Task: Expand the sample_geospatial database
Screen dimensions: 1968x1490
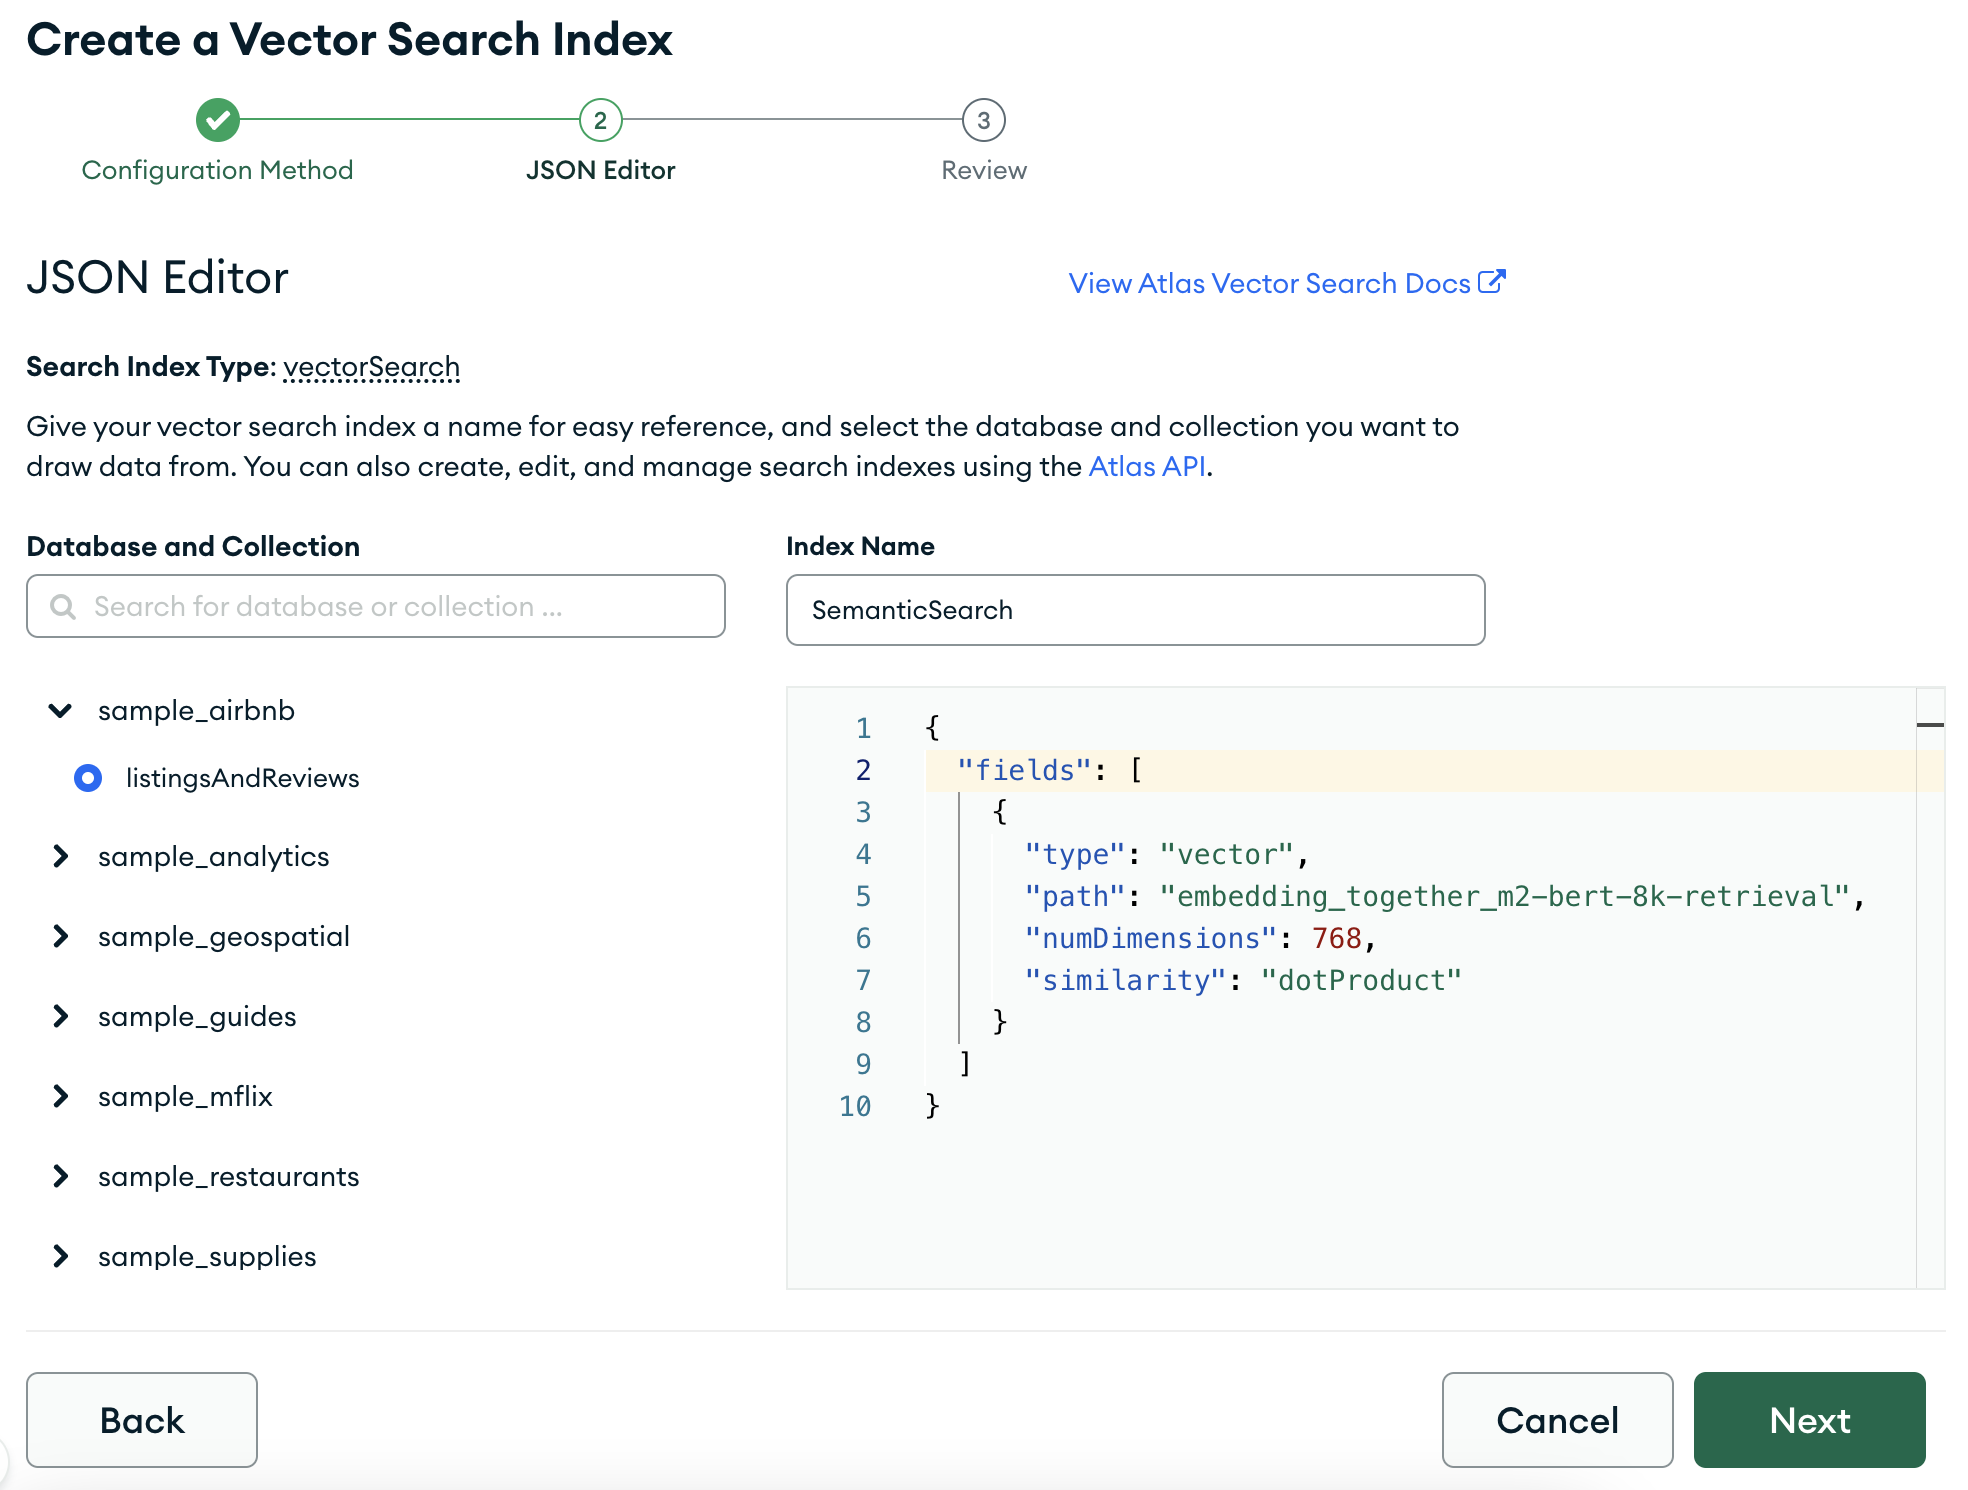Action: [x=60, y=936]
